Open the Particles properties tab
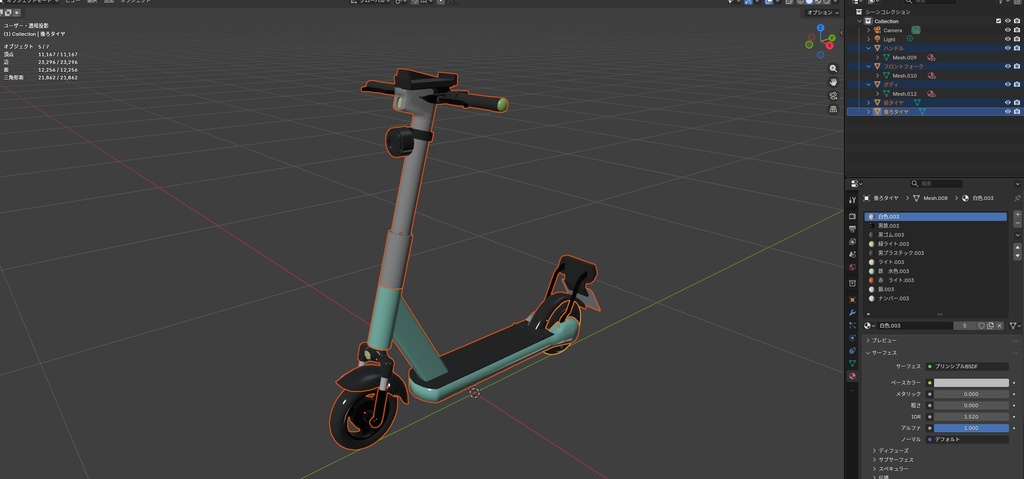 click(852, 325)
